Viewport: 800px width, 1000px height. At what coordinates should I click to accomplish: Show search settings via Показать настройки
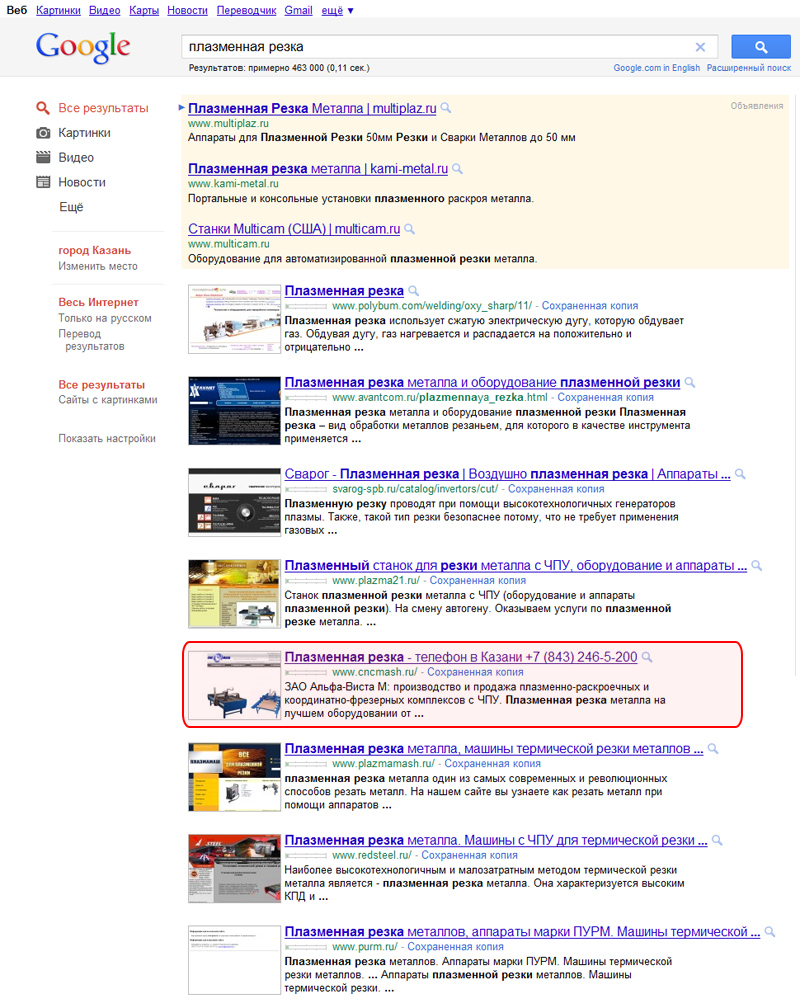click(x=107, y=438)
